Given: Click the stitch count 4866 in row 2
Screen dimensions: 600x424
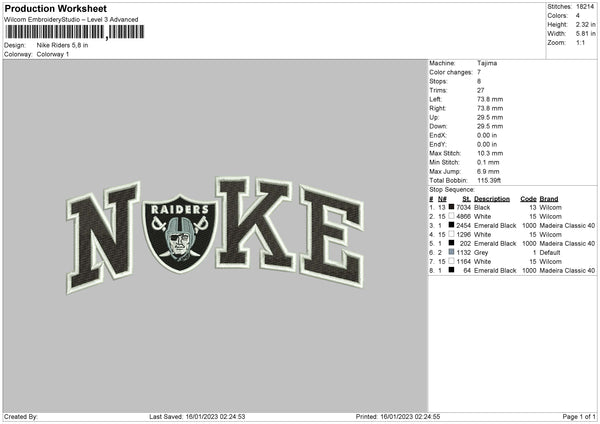Looking at the screenshot, I should pos(463,217).
